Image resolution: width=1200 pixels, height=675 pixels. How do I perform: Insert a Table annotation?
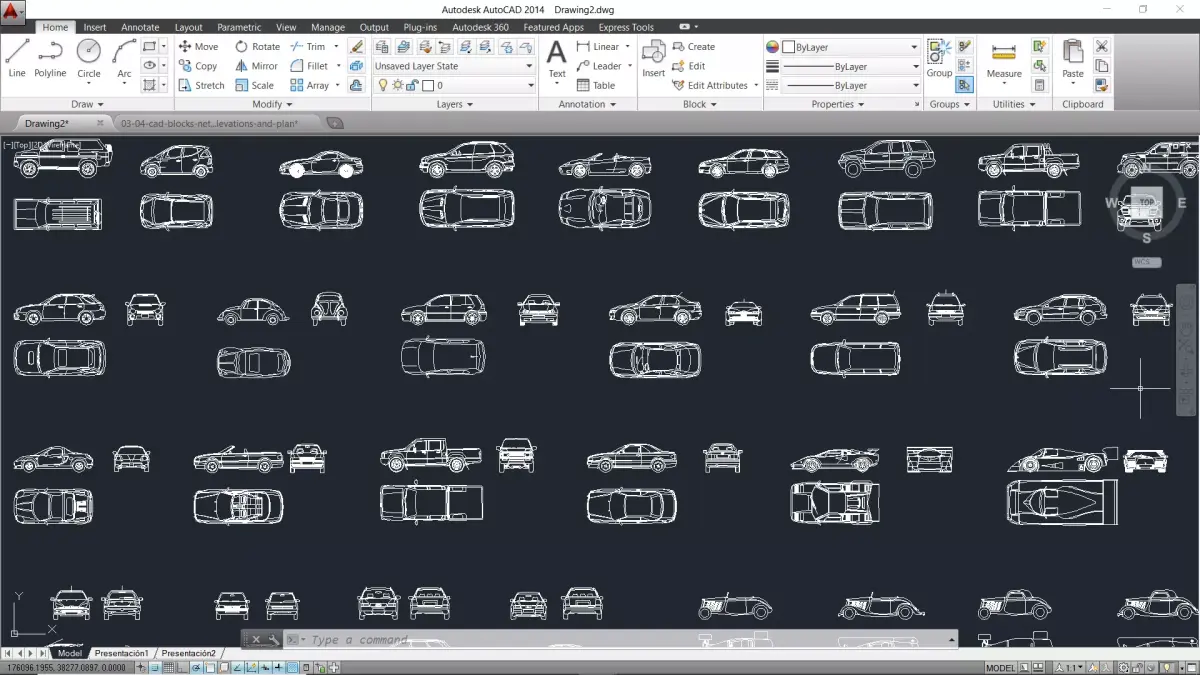pyautogui.click(x=596, y=85)
